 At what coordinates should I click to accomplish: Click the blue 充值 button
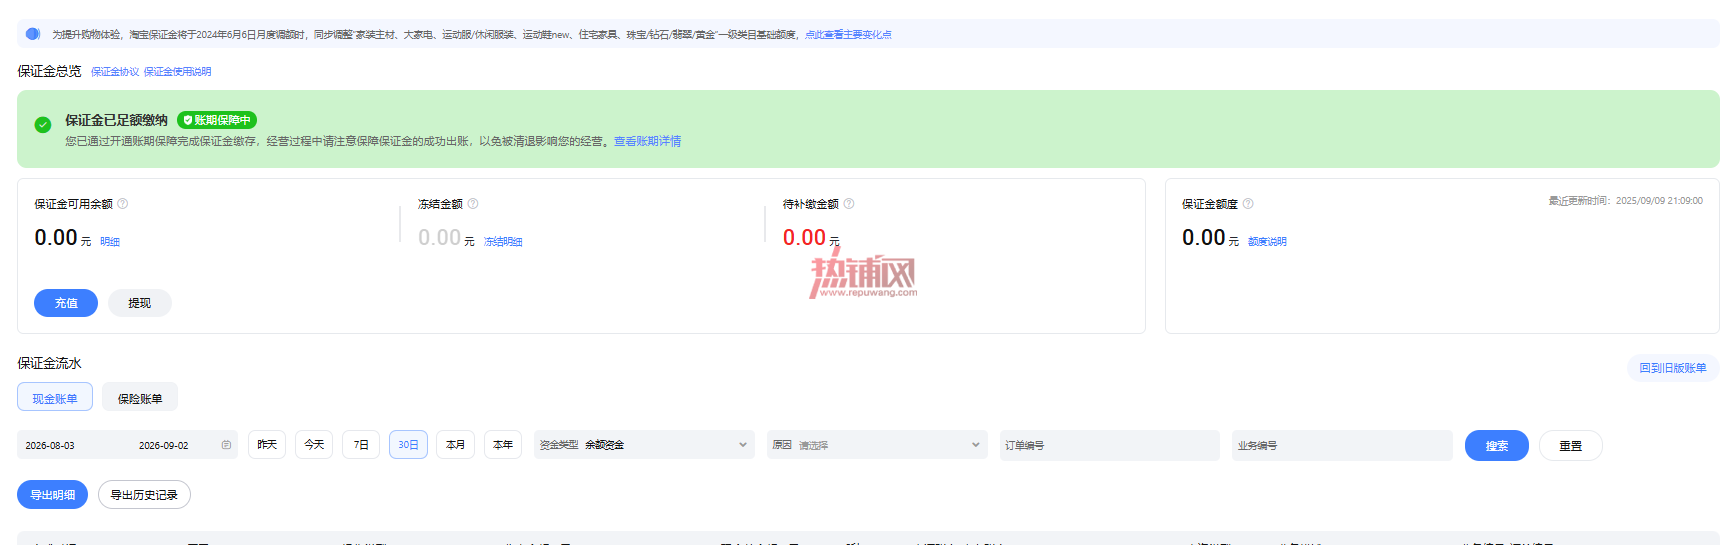tap(66, 303)
